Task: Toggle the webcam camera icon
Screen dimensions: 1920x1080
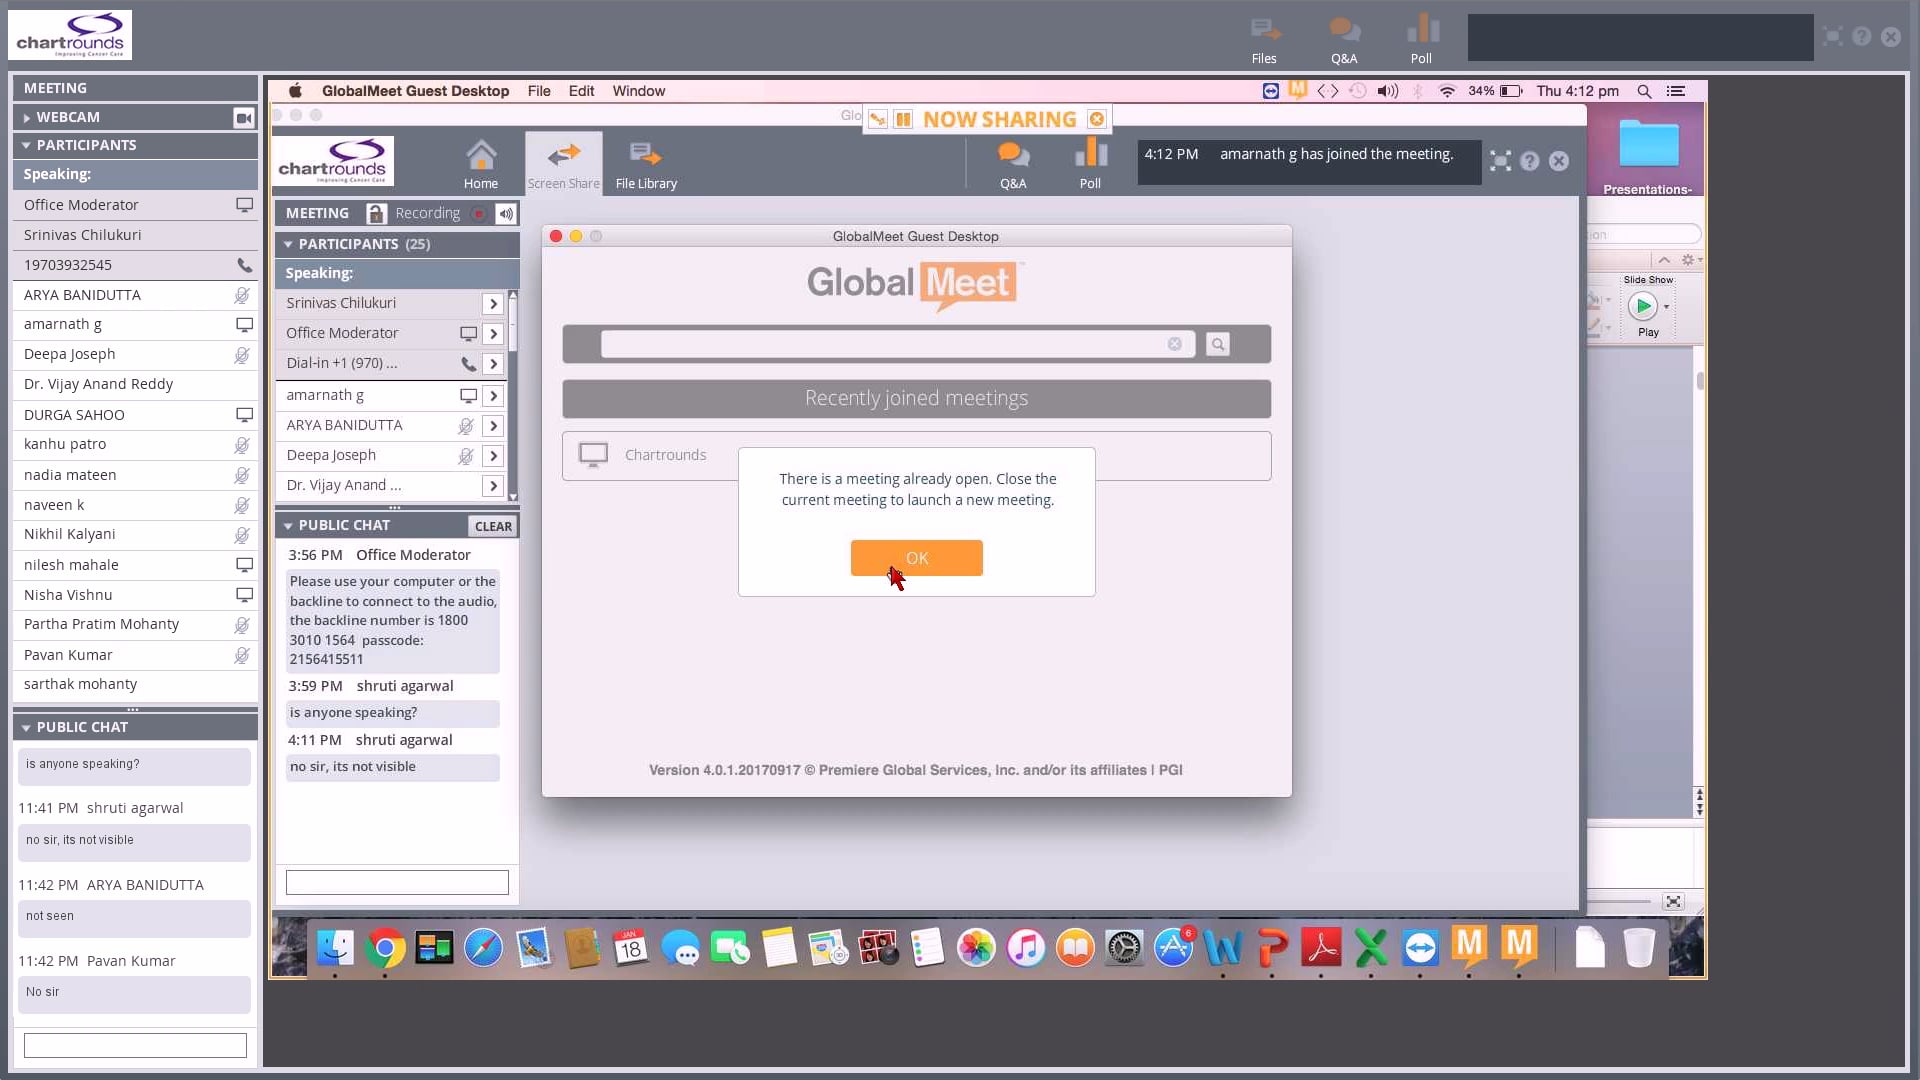Action: click(243, 118)
